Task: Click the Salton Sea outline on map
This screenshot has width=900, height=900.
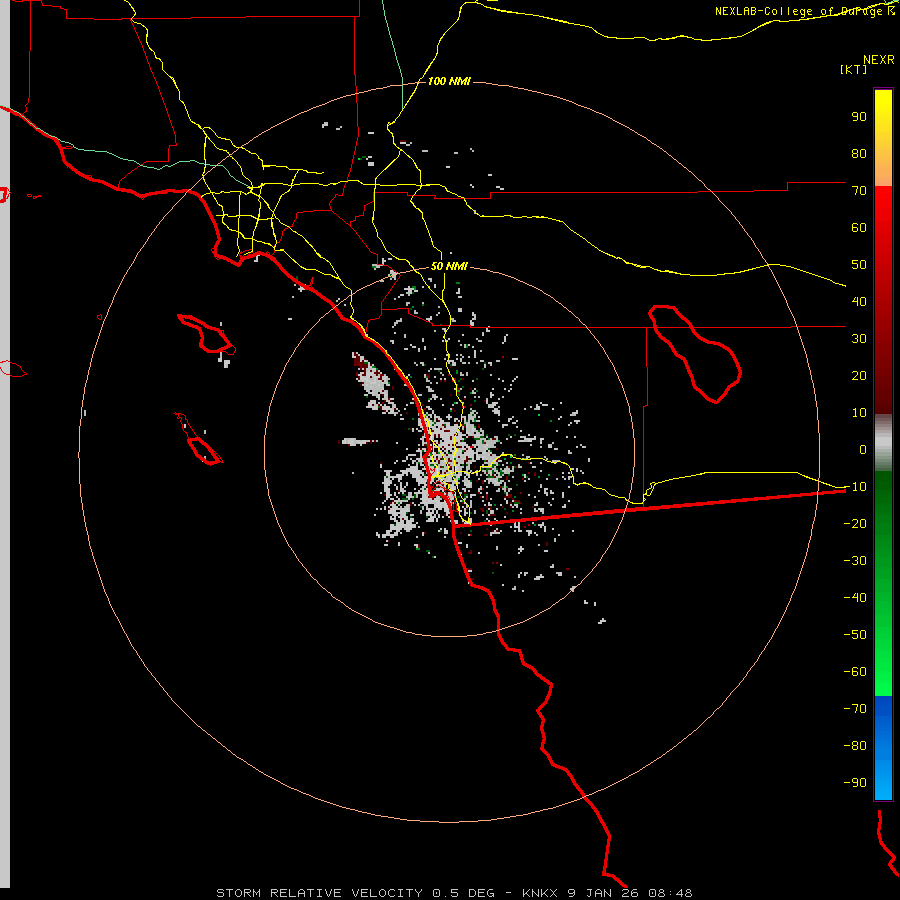Action: pyautogui.click(x=695, y=354)
